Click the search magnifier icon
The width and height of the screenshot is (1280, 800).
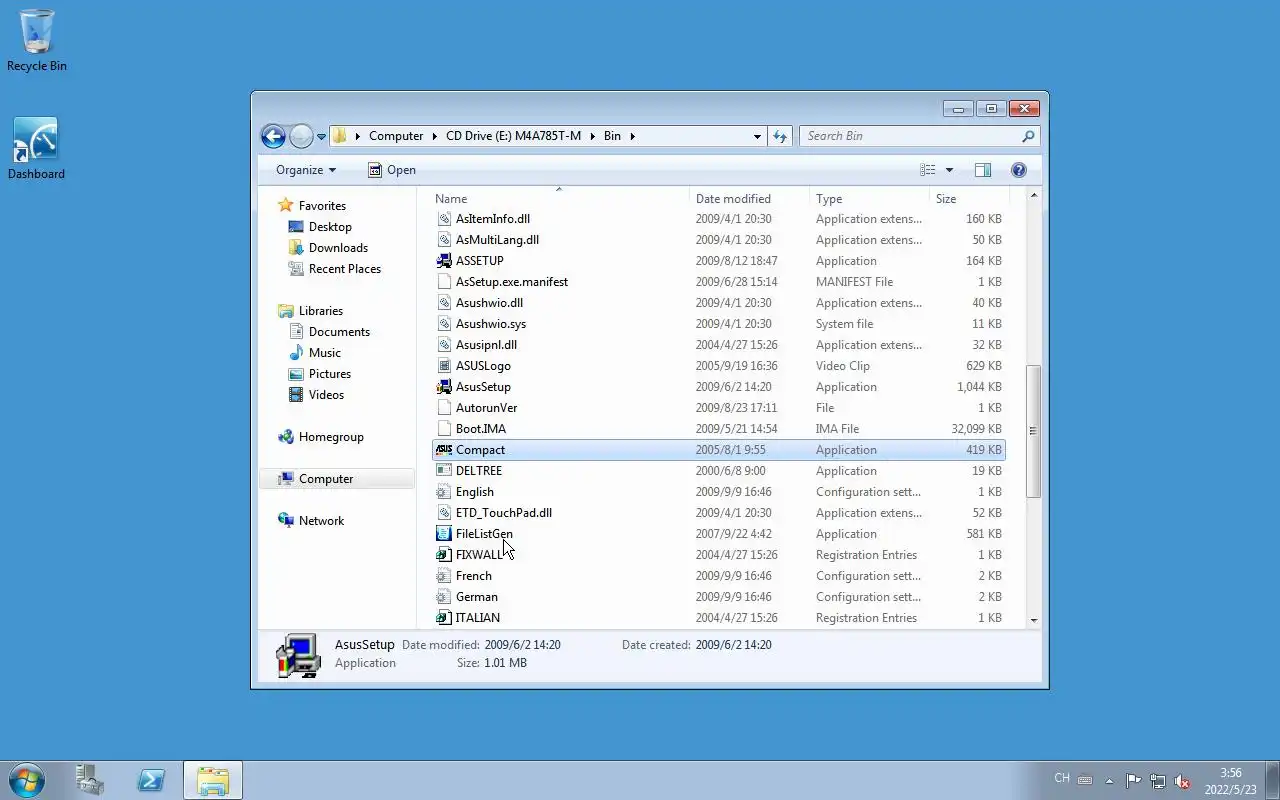point(1028,136)
